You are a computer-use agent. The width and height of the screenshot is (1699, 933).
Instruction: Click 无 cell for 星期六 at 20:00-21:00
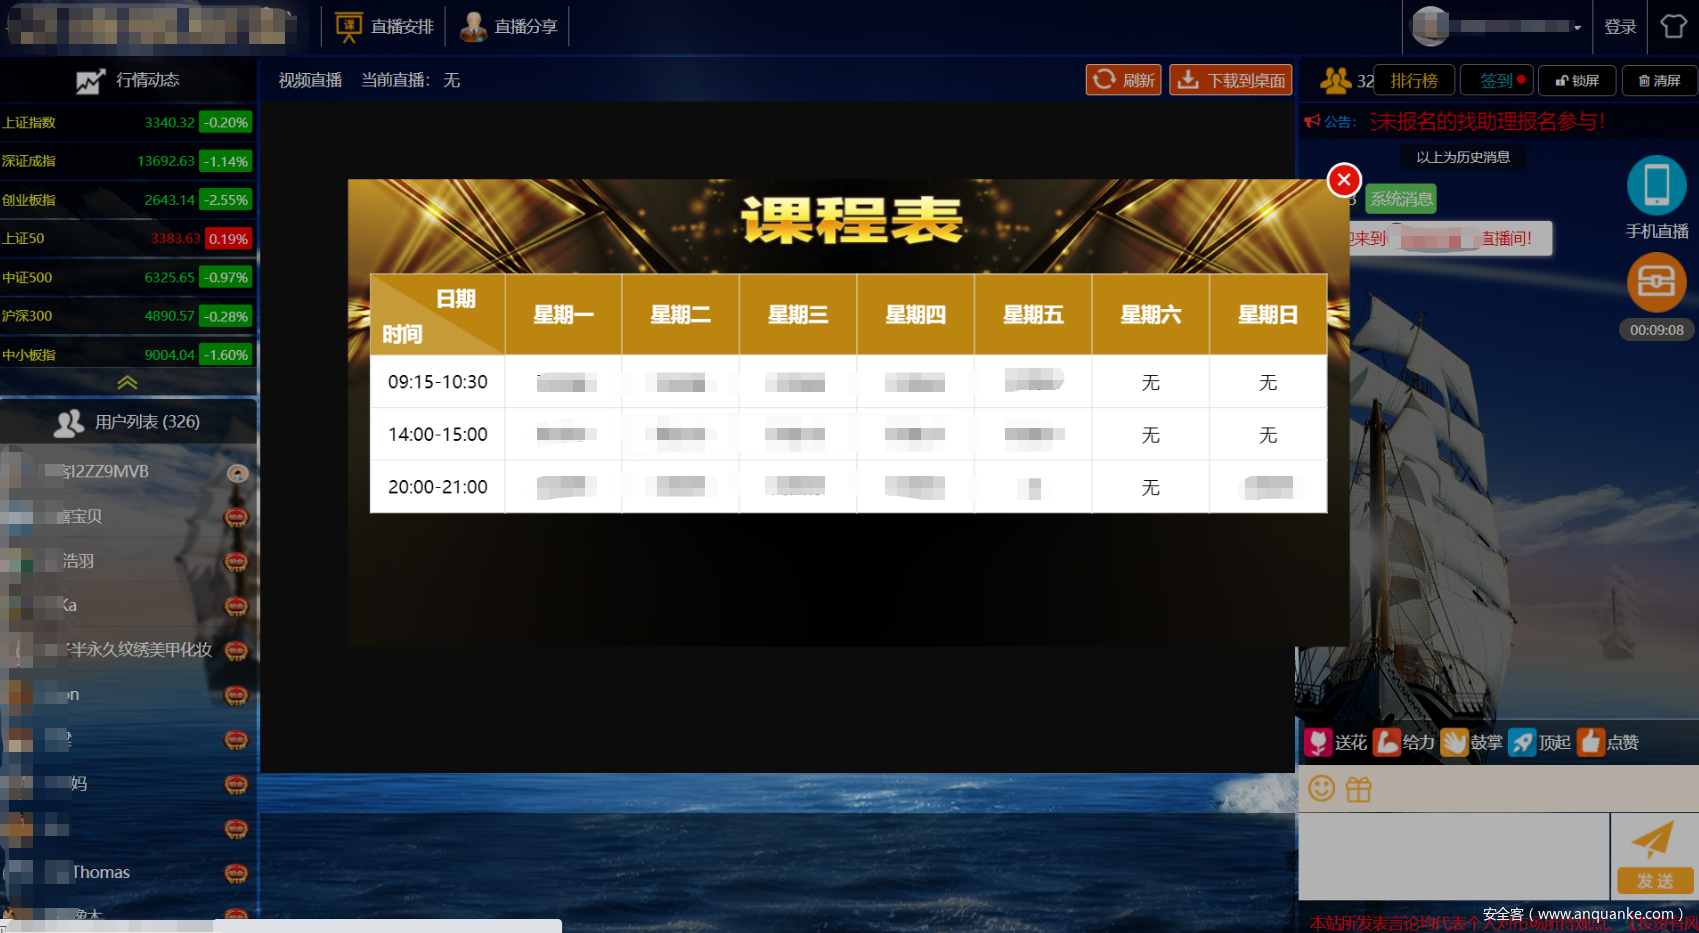[x=1151, y=487]
